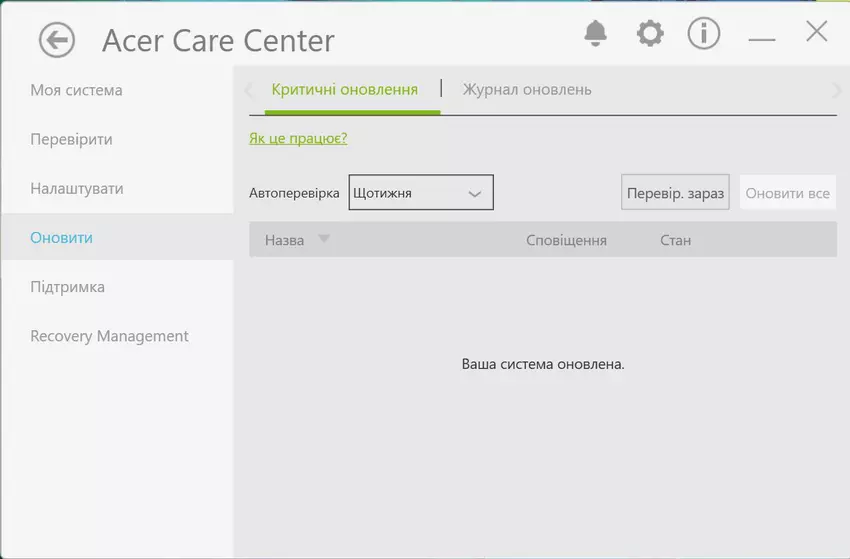Switch to Журнал оновлень tab

click(x=526, y=90)
